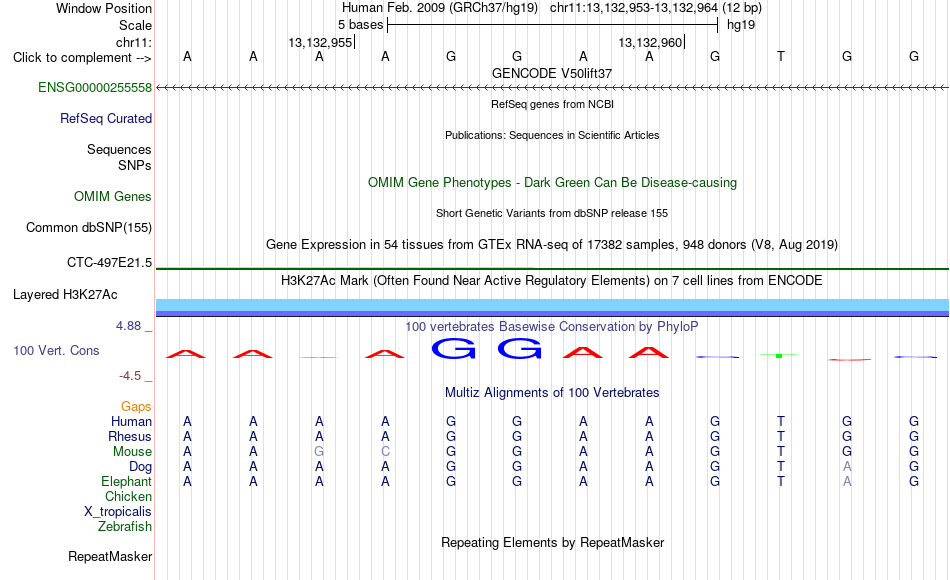Click the green T marker in PhyloP track

(779, 355)
